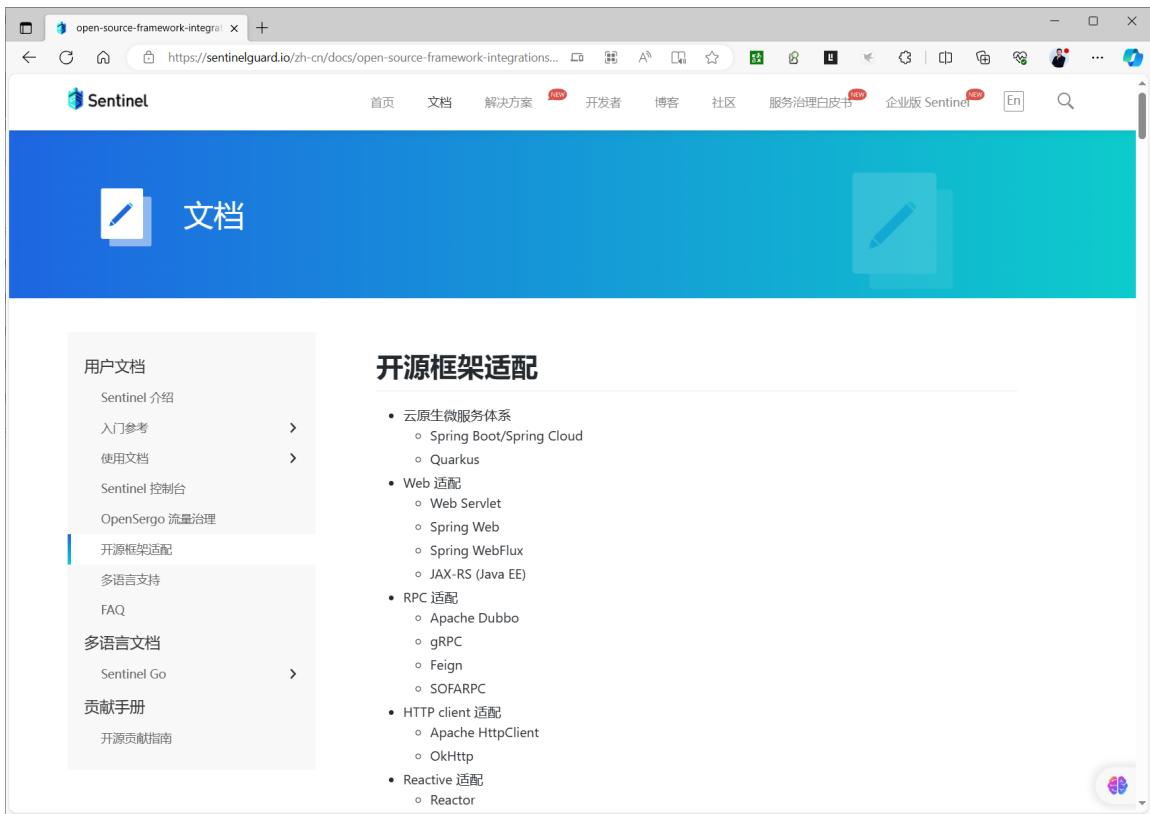Switch language with the En button

click(1014, 101)
